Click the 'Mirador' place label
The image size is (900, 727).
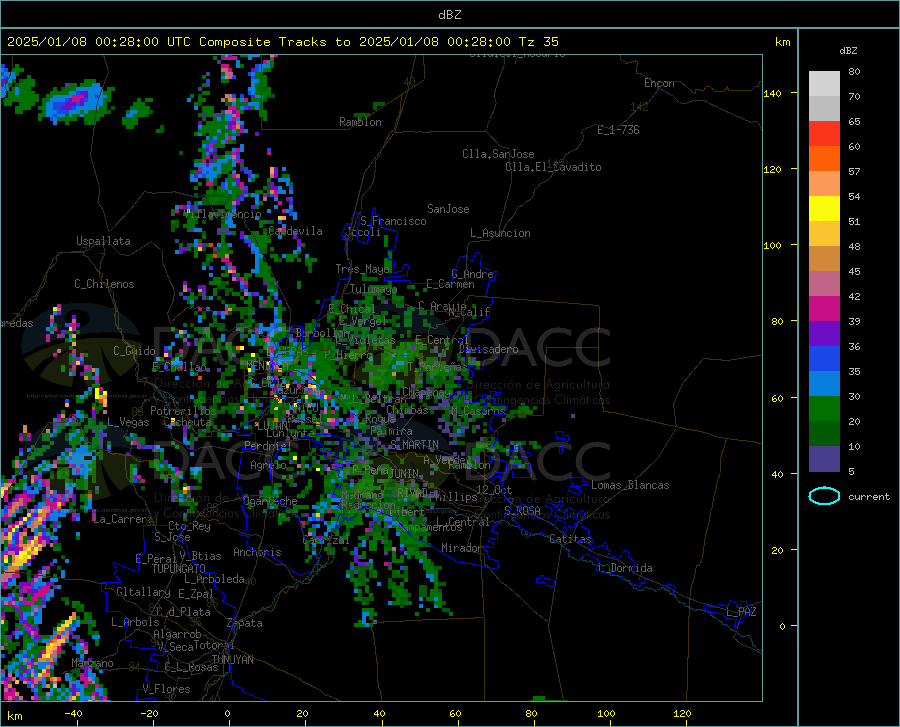pyautogui.click(x=461, y=548)
